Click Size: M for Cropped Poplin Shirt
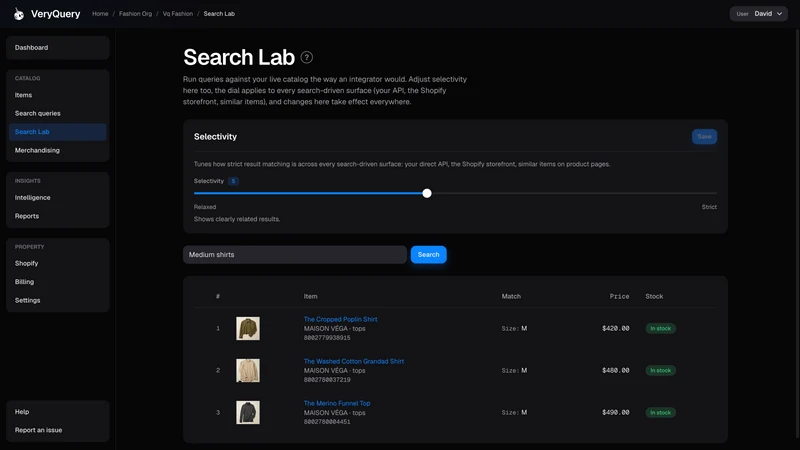 click(x=514, y=329)
